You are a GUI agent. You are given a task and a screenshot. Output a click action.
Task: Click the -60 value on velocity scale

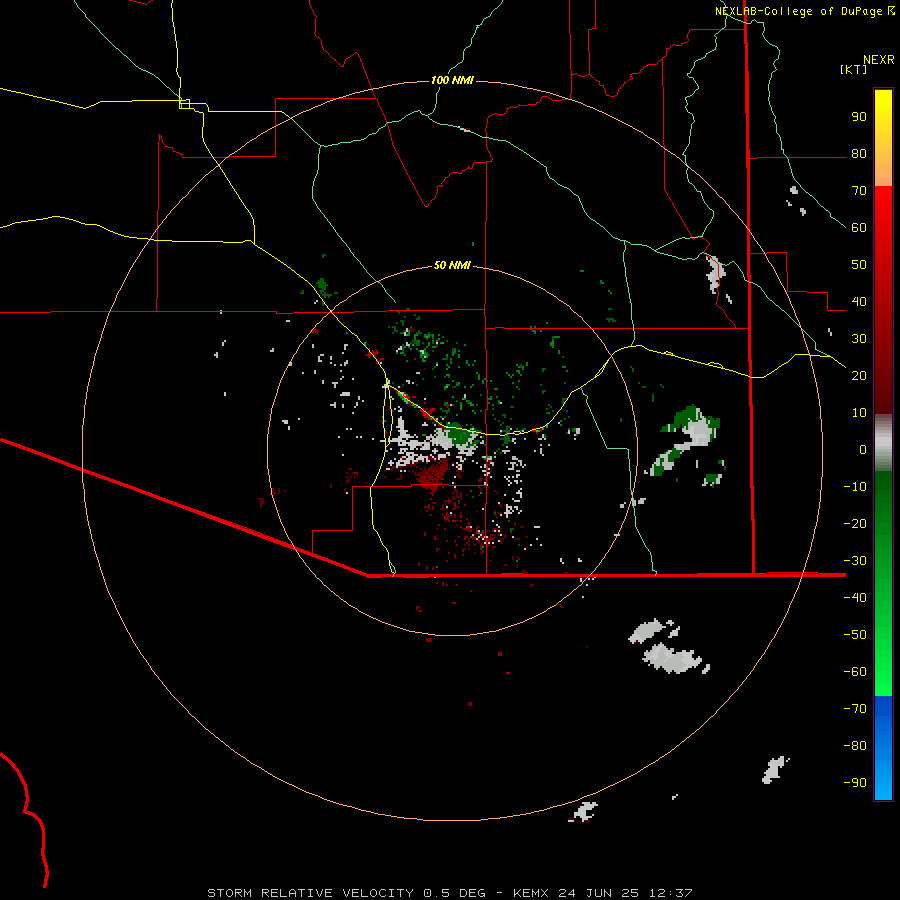(855, 672)
